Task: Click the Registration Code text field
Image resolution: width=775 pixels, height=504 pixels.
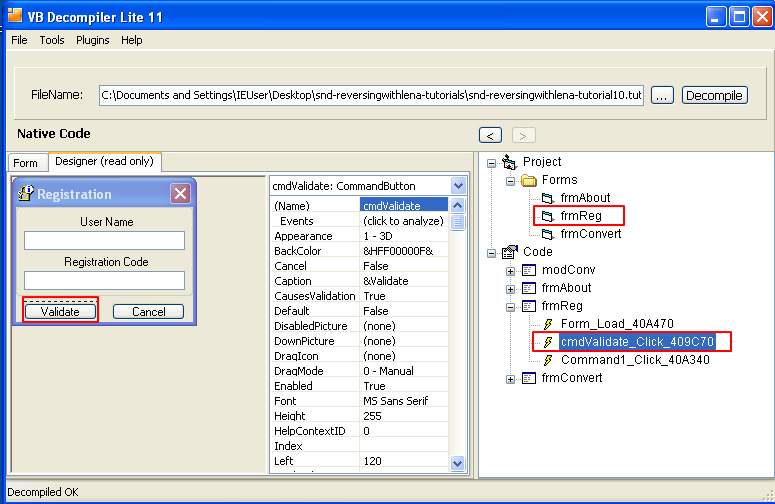Action: point(104,280)
